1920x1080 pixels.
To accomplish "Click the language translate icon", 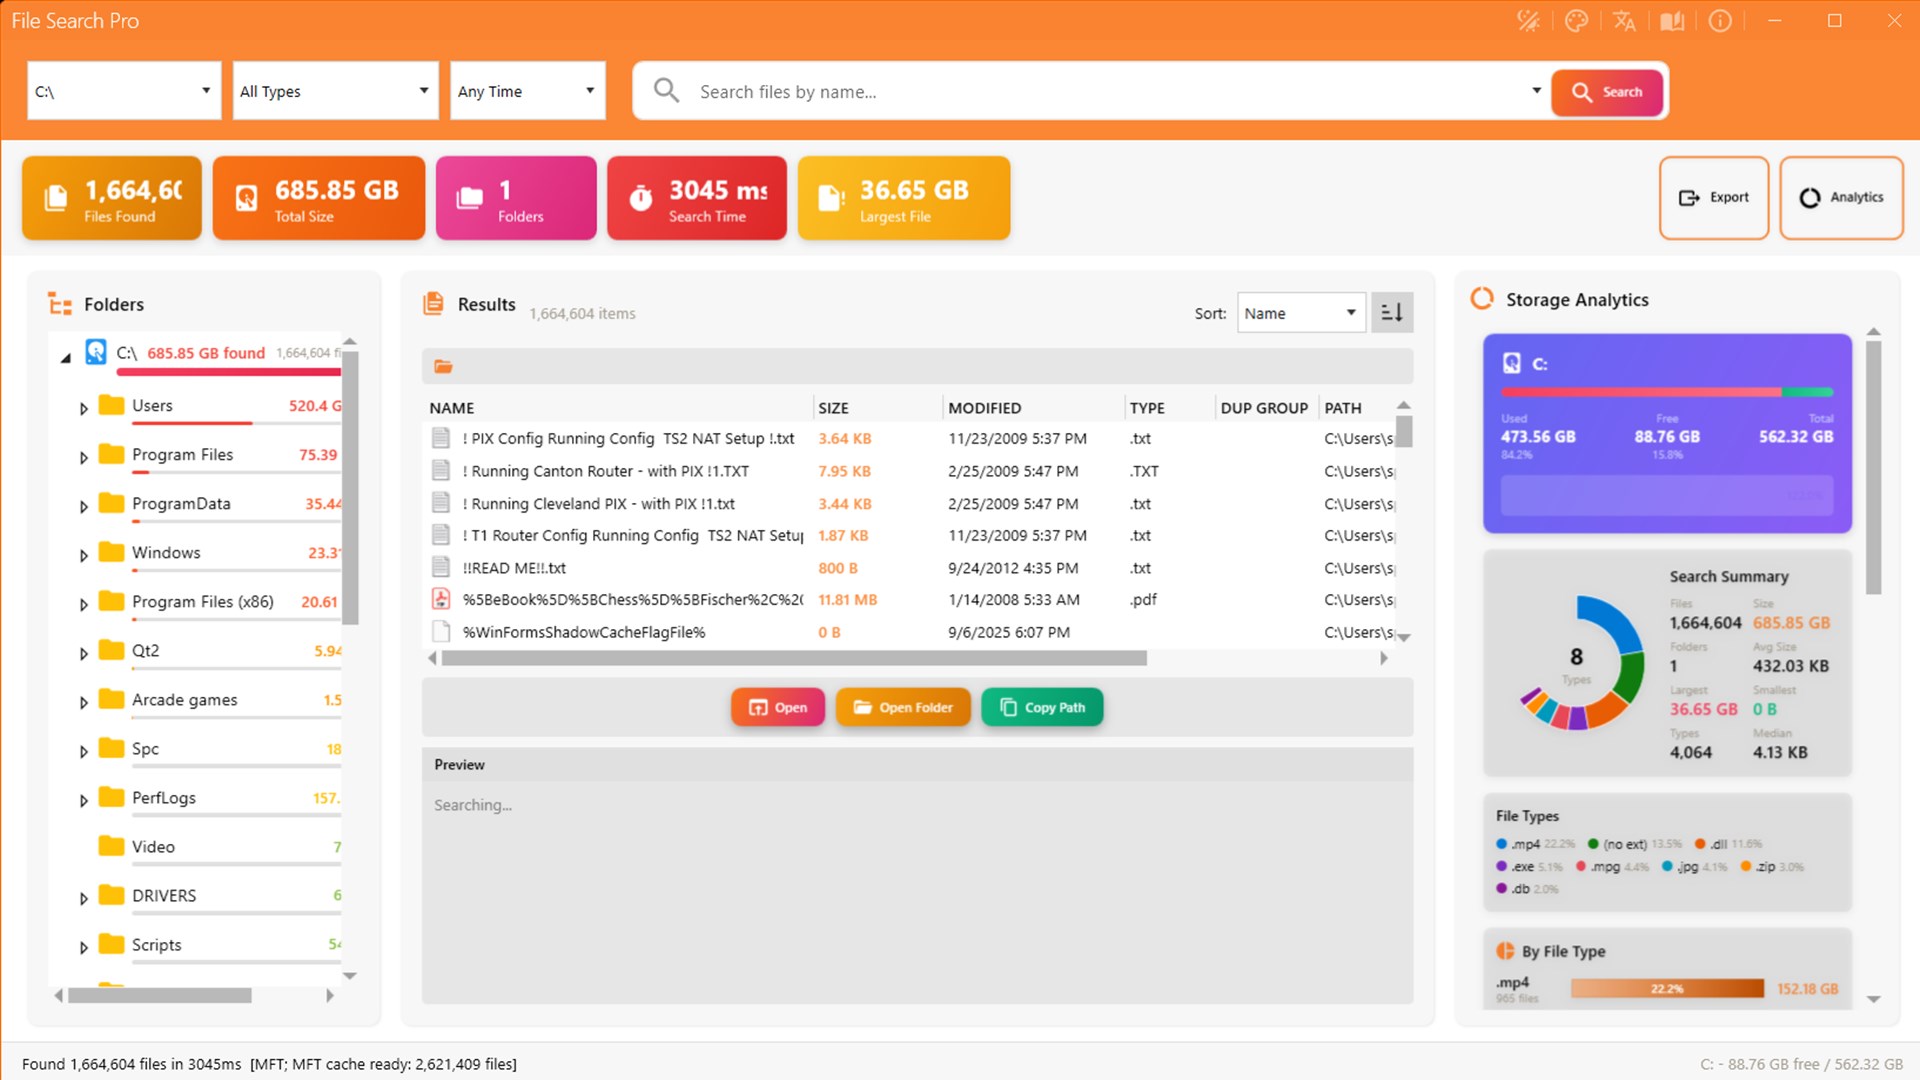I will pyautogui.click(x=1624, y=21).
